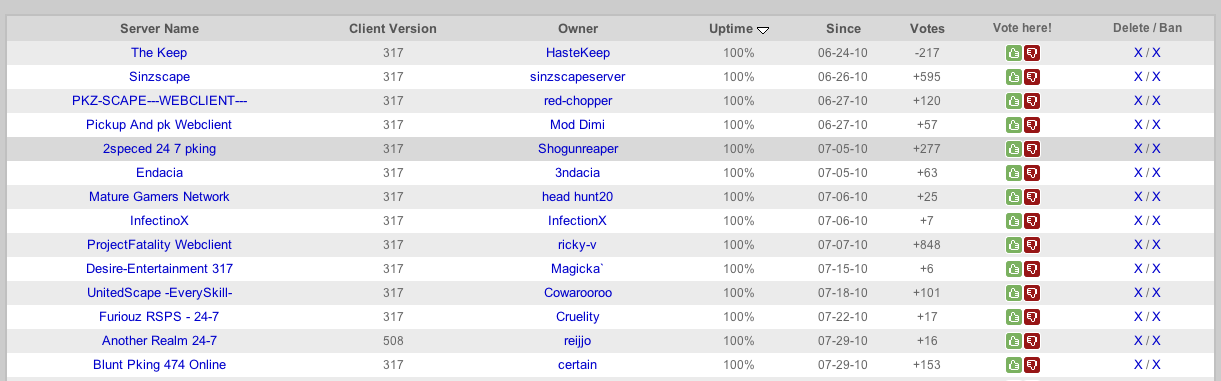Open owner profile Mod Dimi
1221x381 pixels.
click(577, 125)
